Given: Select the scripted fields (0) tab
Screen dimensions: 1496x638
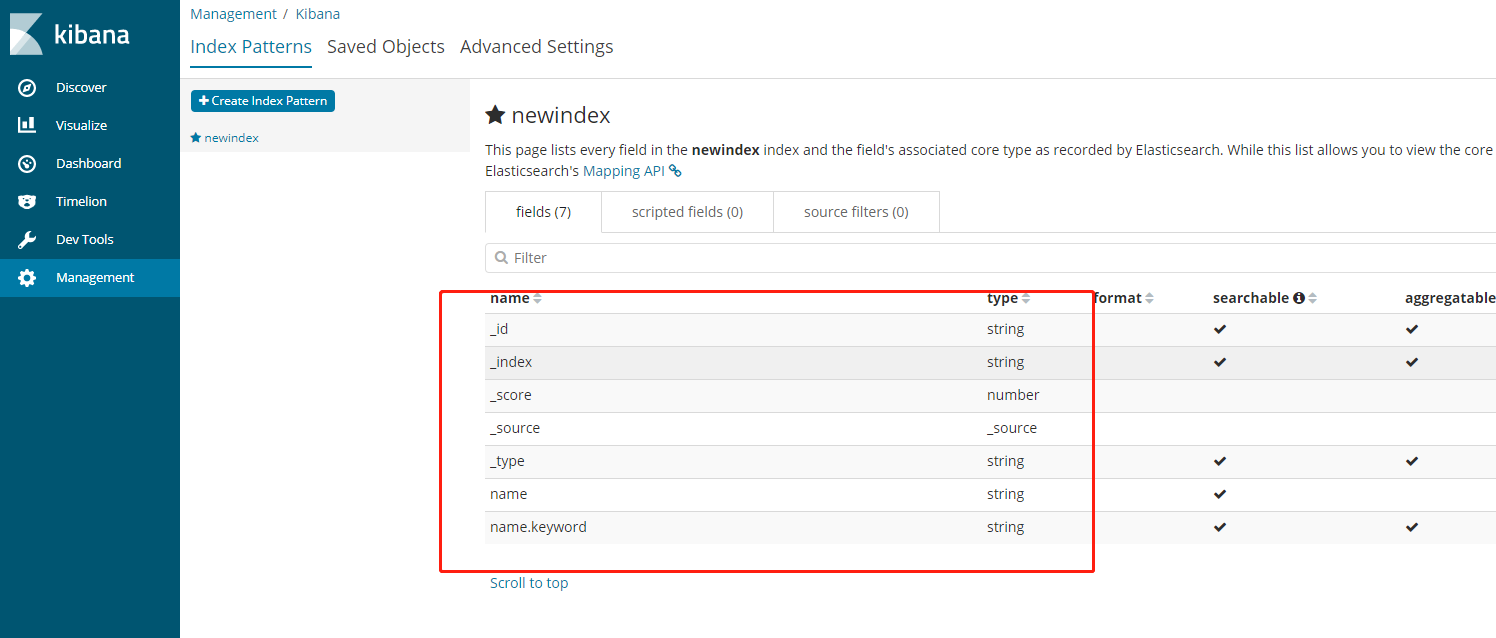Looking at the screenshot, I should (687, 212).
